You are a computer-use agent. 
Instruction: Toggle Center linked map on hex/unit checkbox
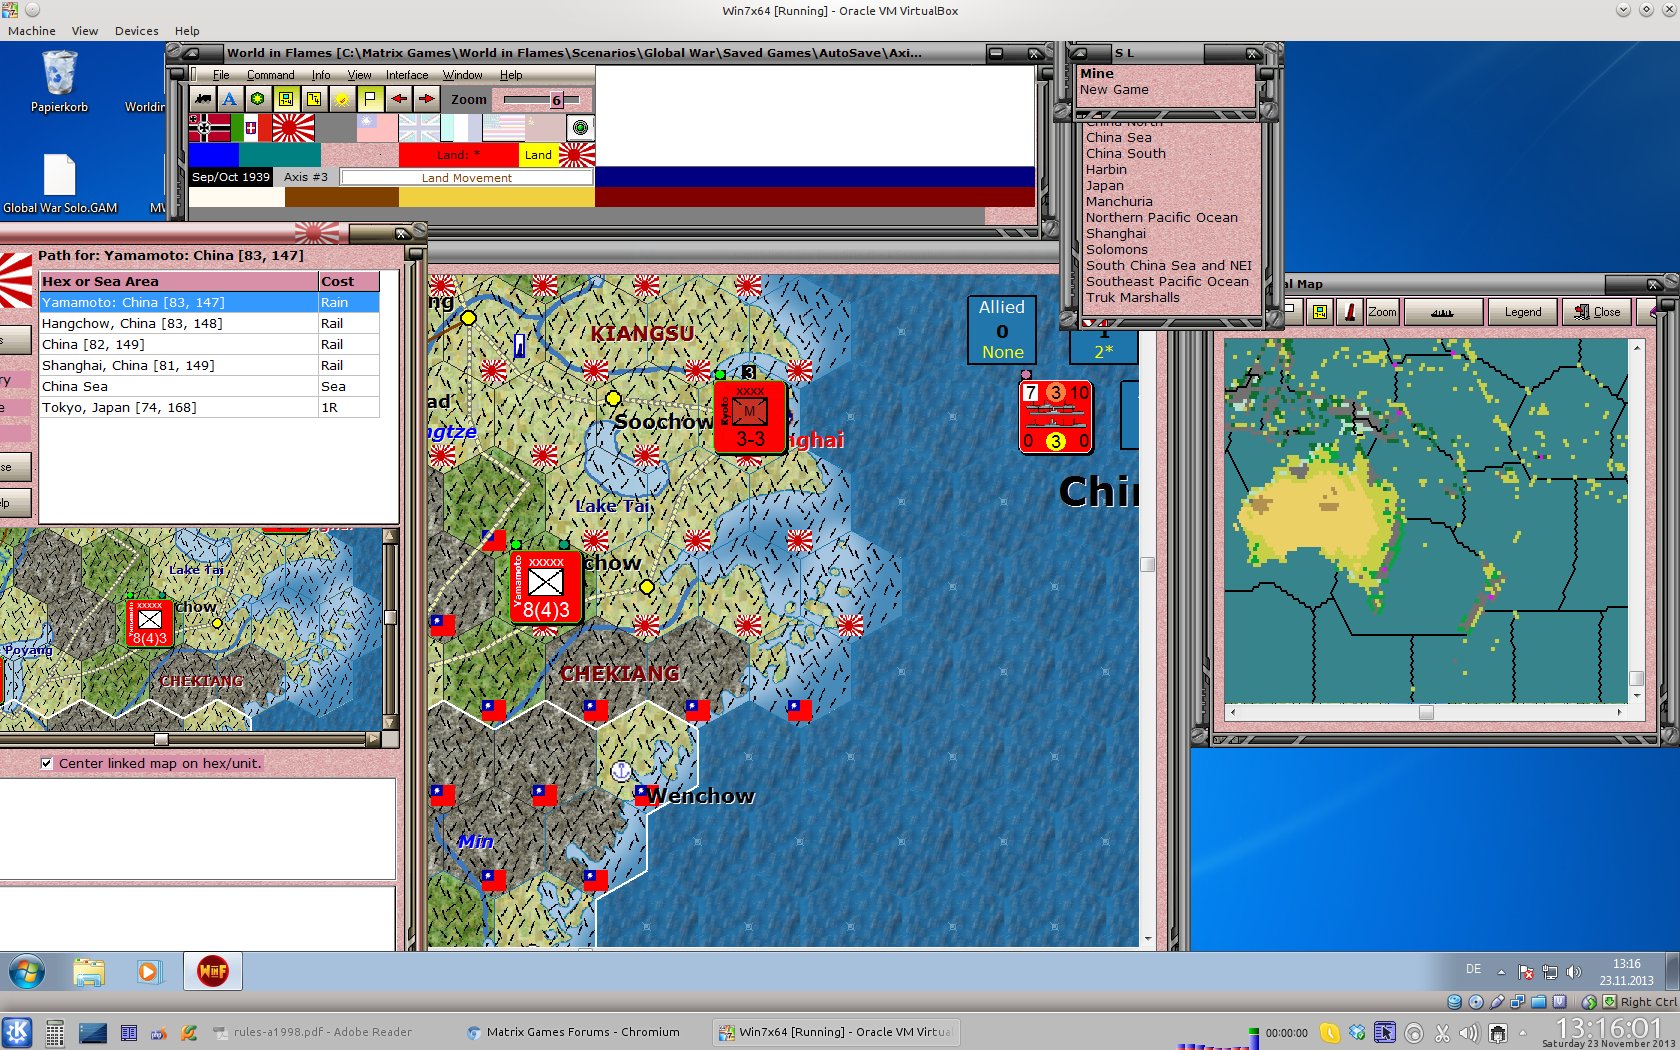click(46, 763)
